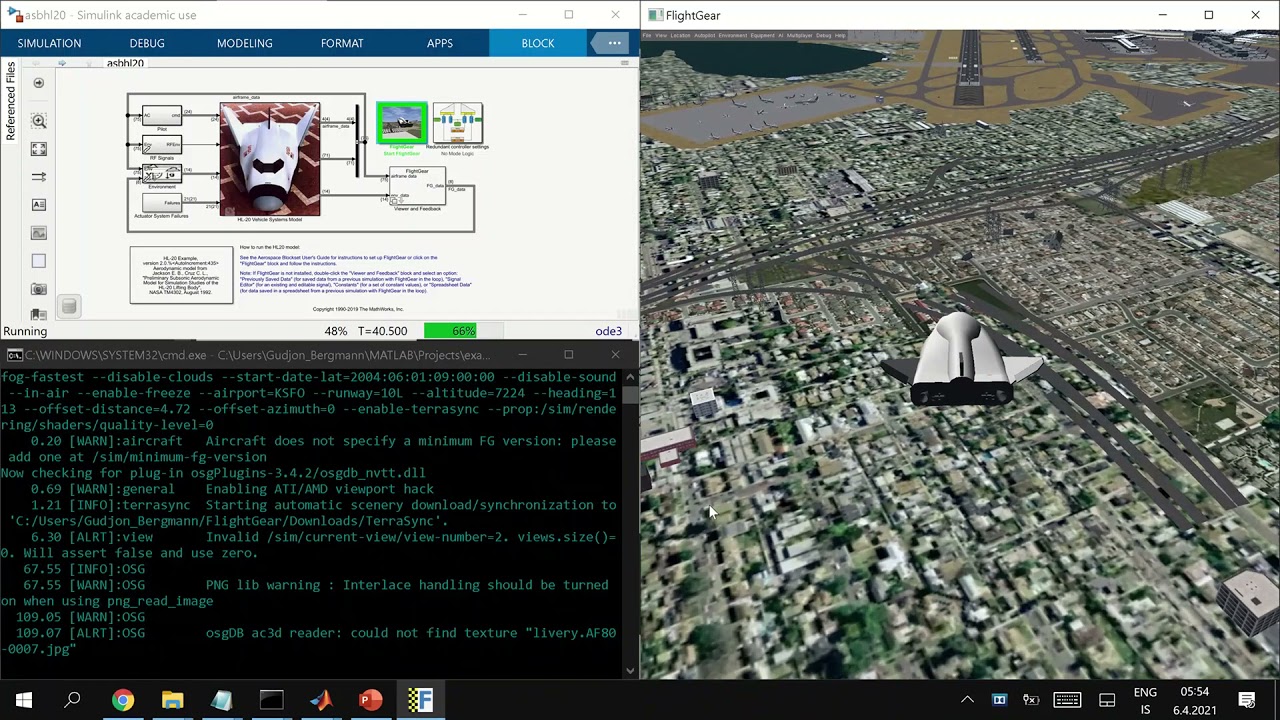Open the SIMULATION tab in Simulink

pyautogui.click(x=49, y=43)
